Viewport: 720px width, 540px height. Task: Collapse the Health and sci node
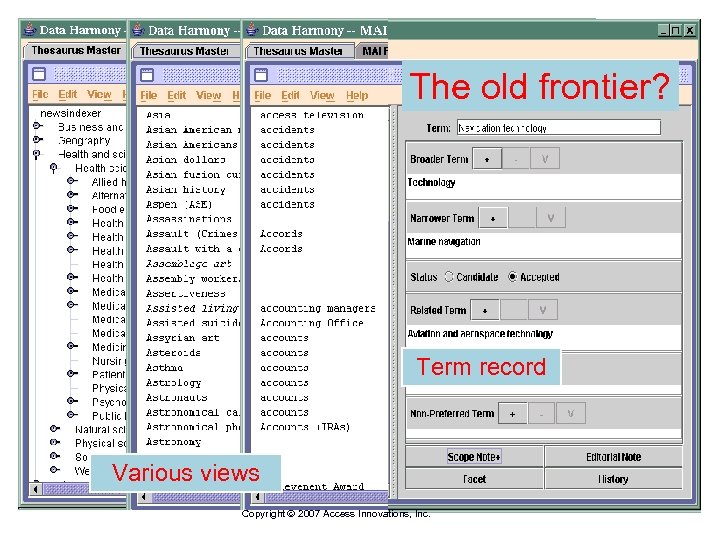tap(37, 154)
